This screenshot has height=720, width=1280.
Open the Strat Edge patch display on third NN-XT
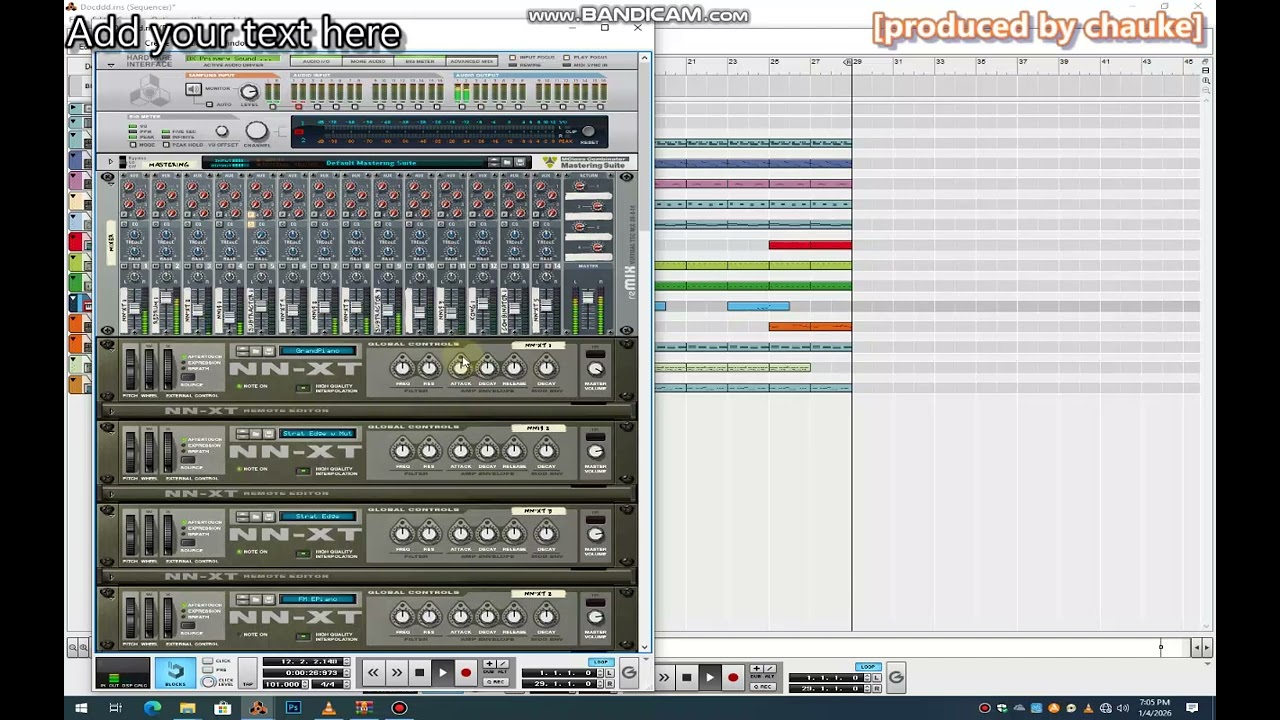(318, 517)
